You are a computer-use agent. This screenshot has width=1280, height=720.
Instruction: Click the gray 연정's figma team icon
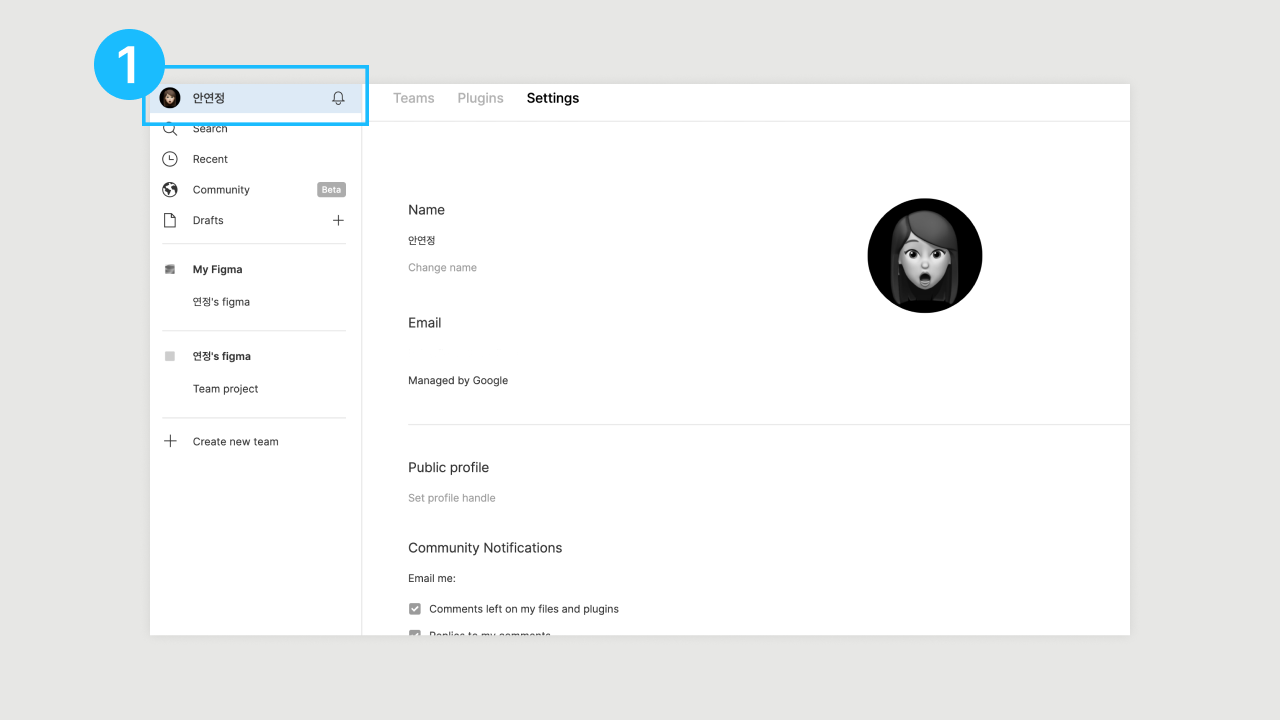170,356
